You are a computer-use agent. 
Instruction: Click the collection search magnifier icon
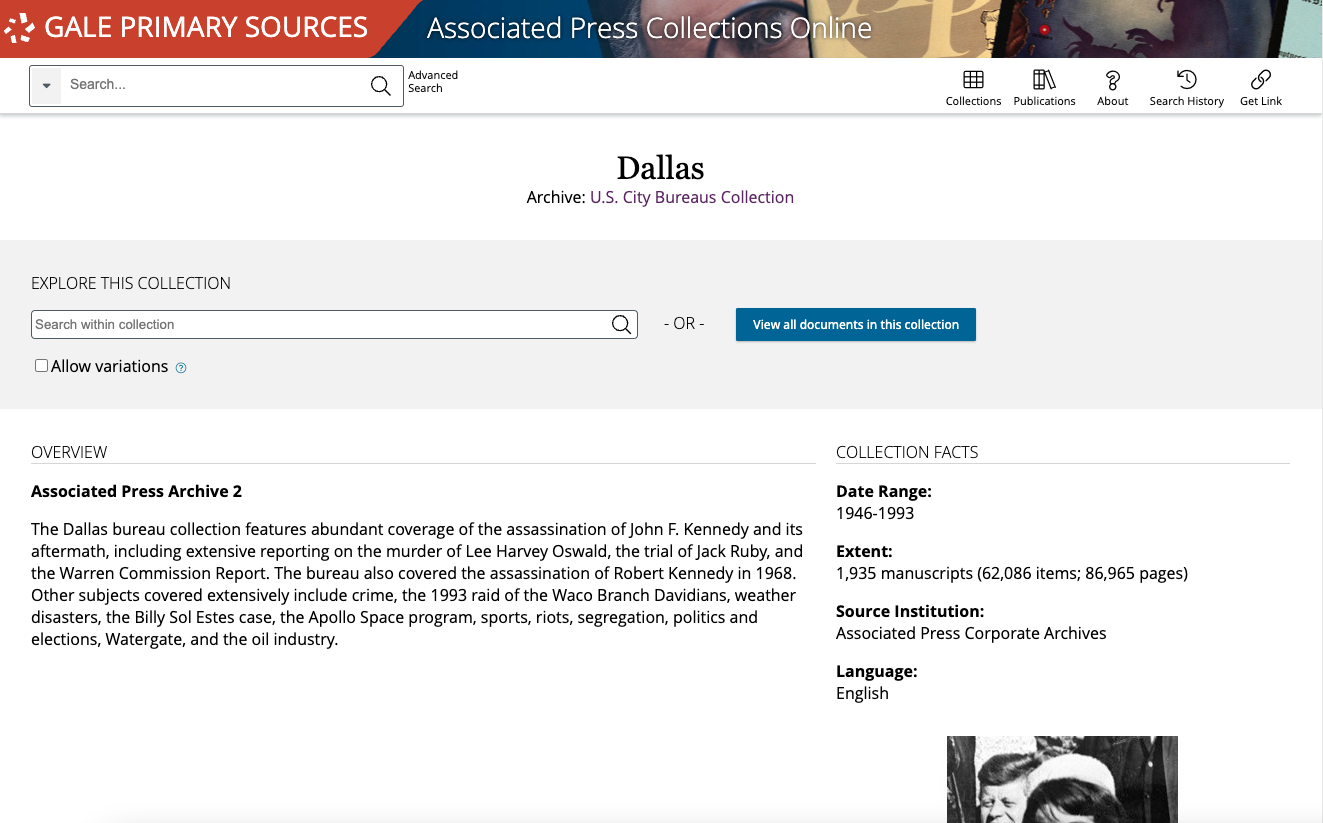[621, 324]
